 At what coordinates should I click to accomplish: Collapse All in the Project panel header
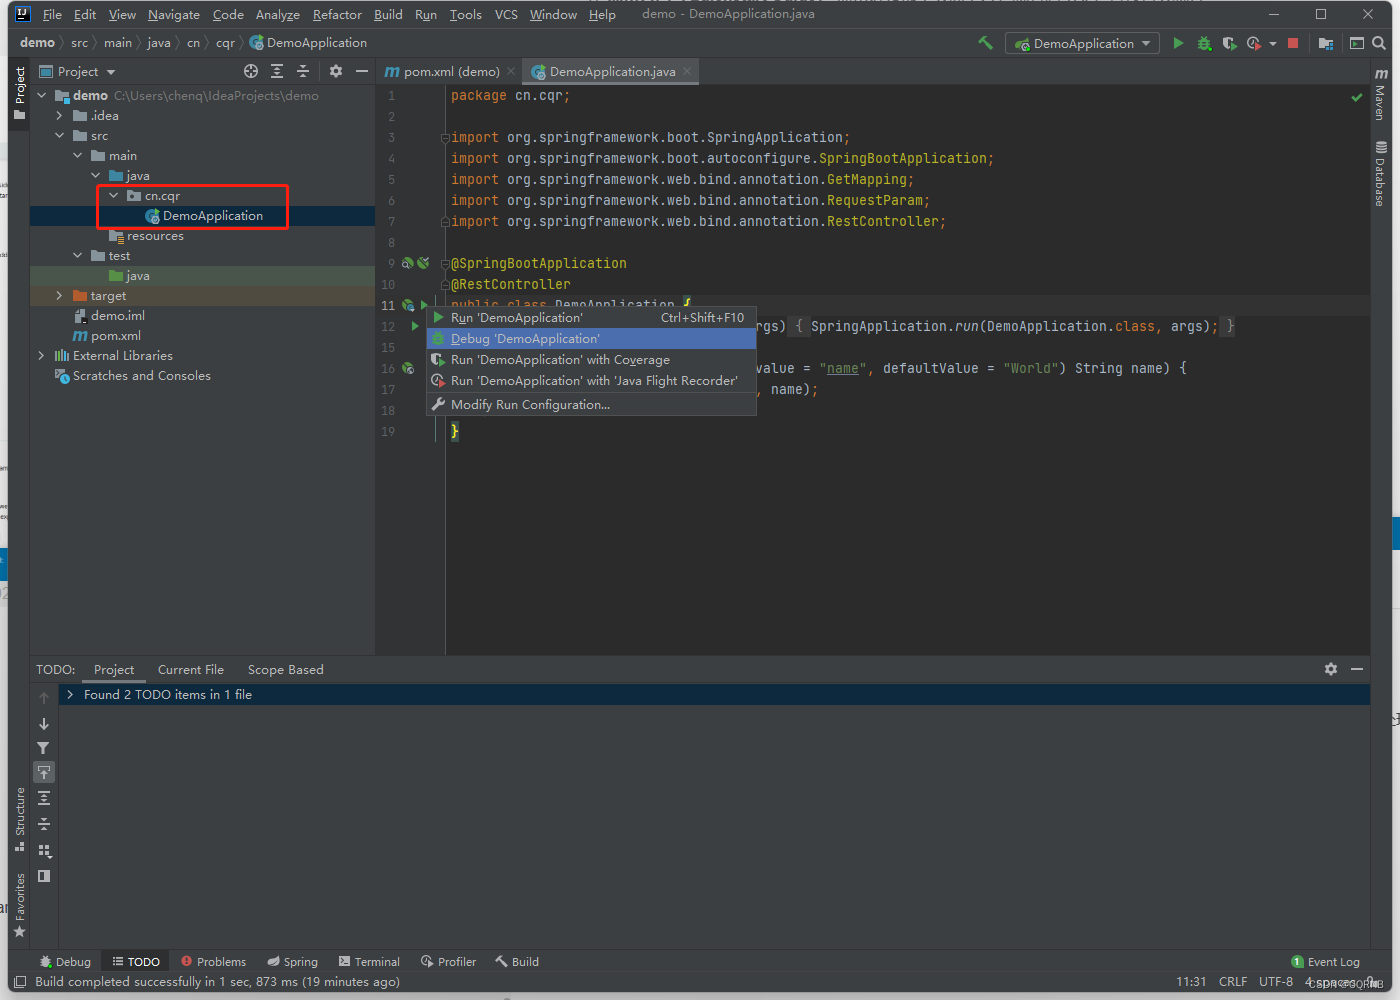tap(303, 71)
